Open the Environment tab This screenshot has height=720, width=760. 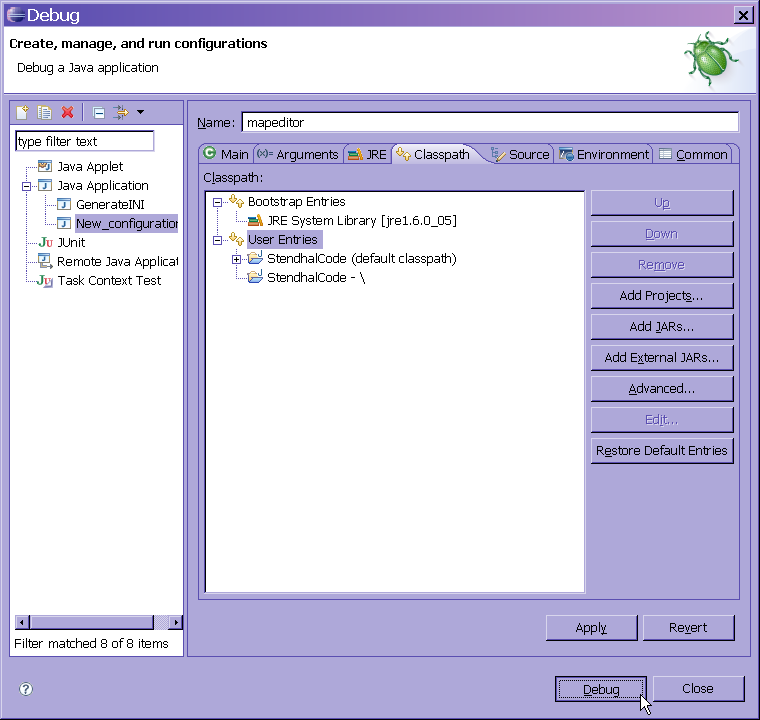pyautogui.click(x=604, y=154)
